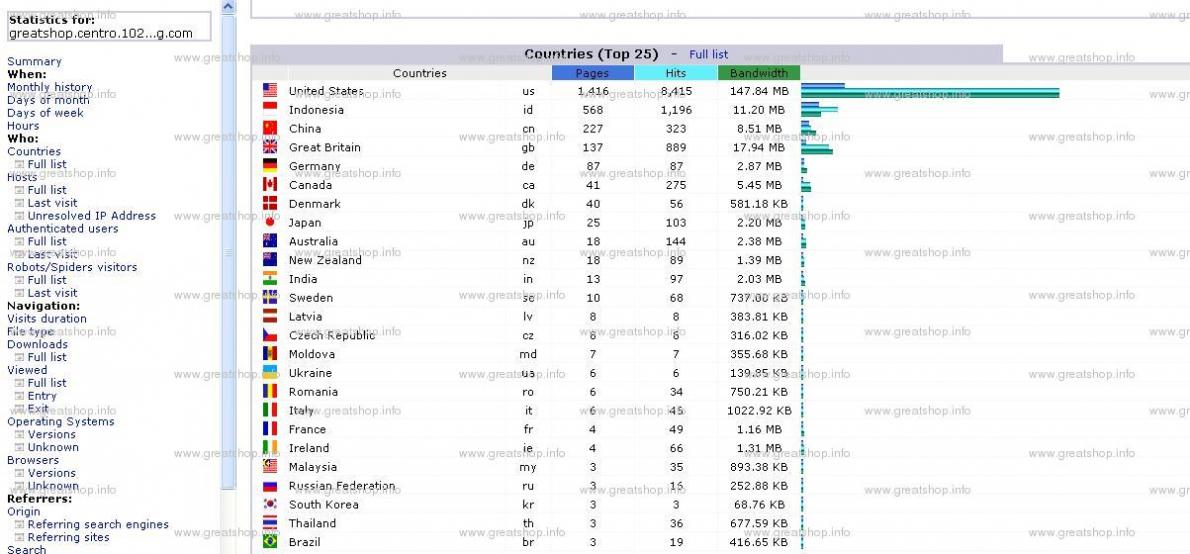Click the Malaysia flag icon
This screenshot has height=554, width=1190.
[x=269, y=467]
